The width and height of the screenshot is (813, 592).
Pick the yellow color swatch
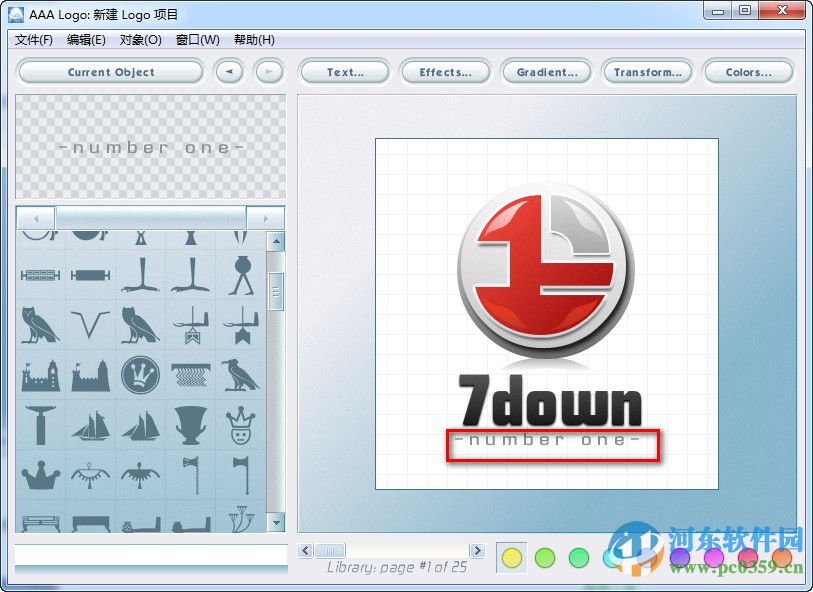point(512,558)
